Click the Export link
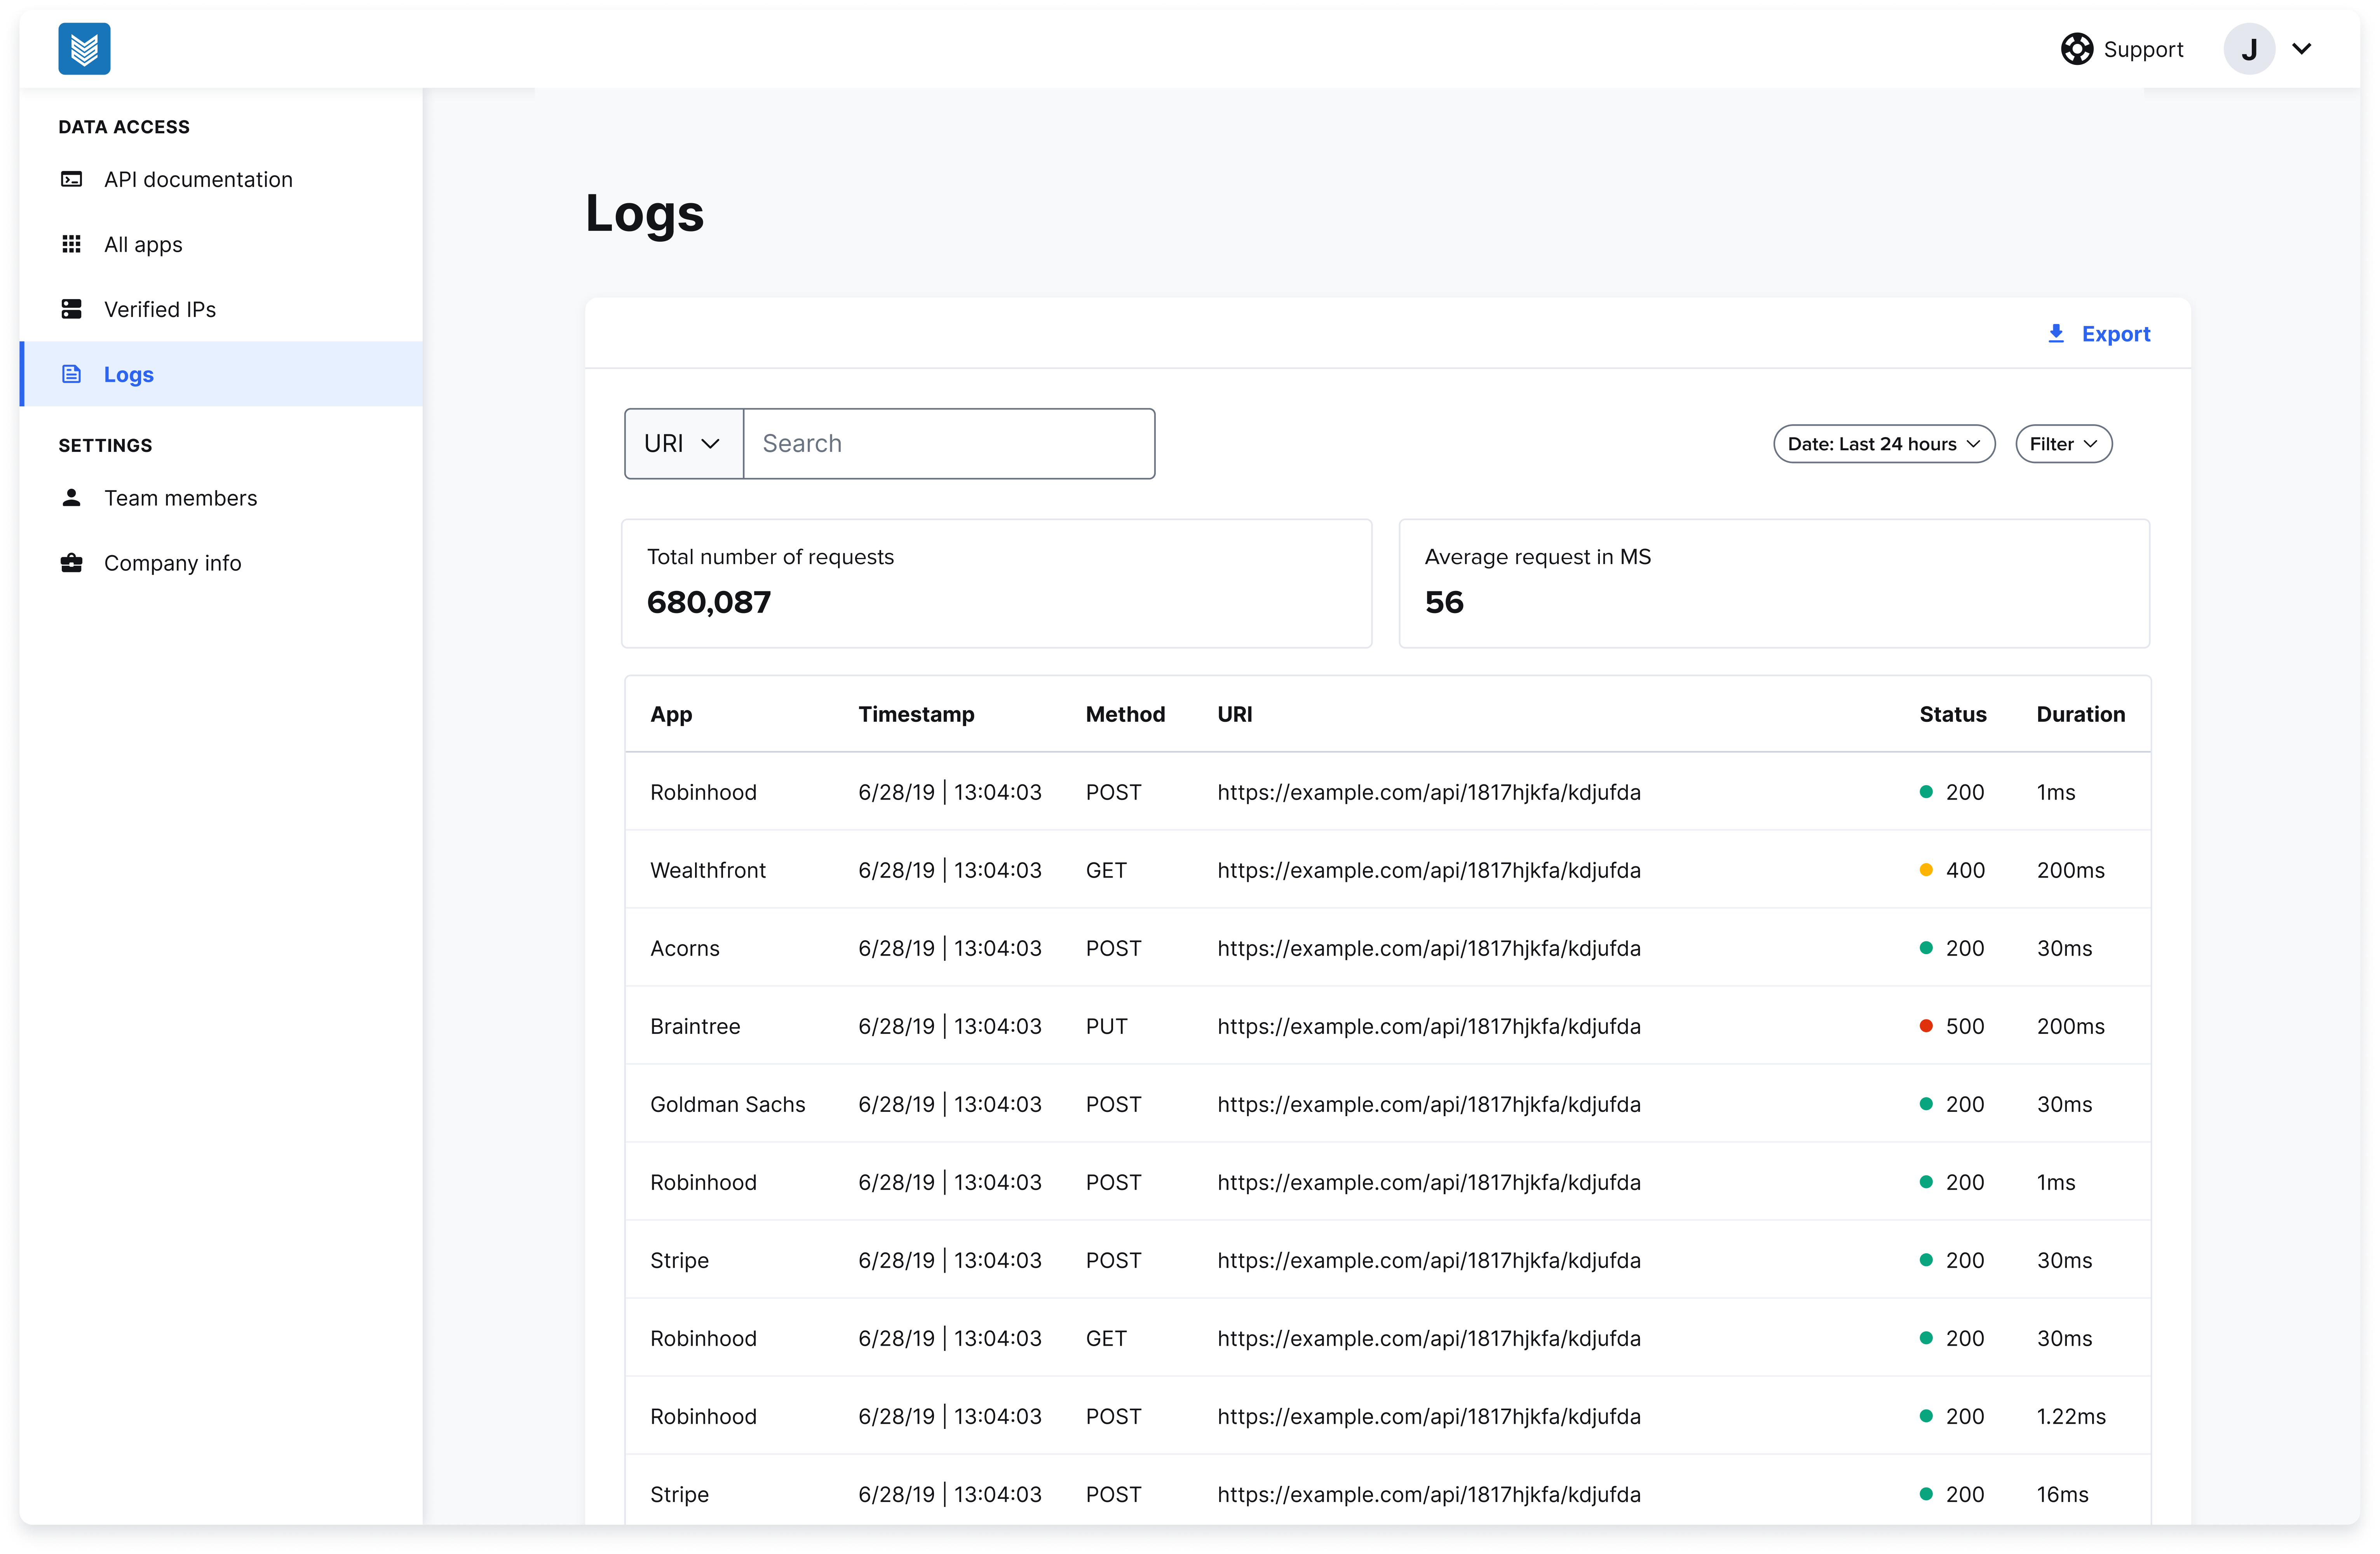 pos(2113,334)
